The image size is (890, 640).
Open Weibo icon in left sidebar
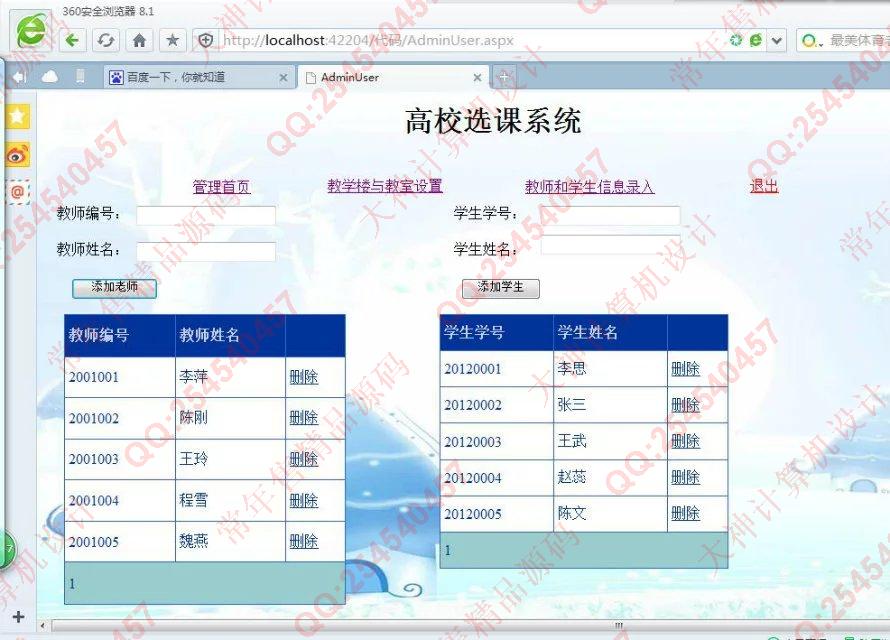pos(17,154)
